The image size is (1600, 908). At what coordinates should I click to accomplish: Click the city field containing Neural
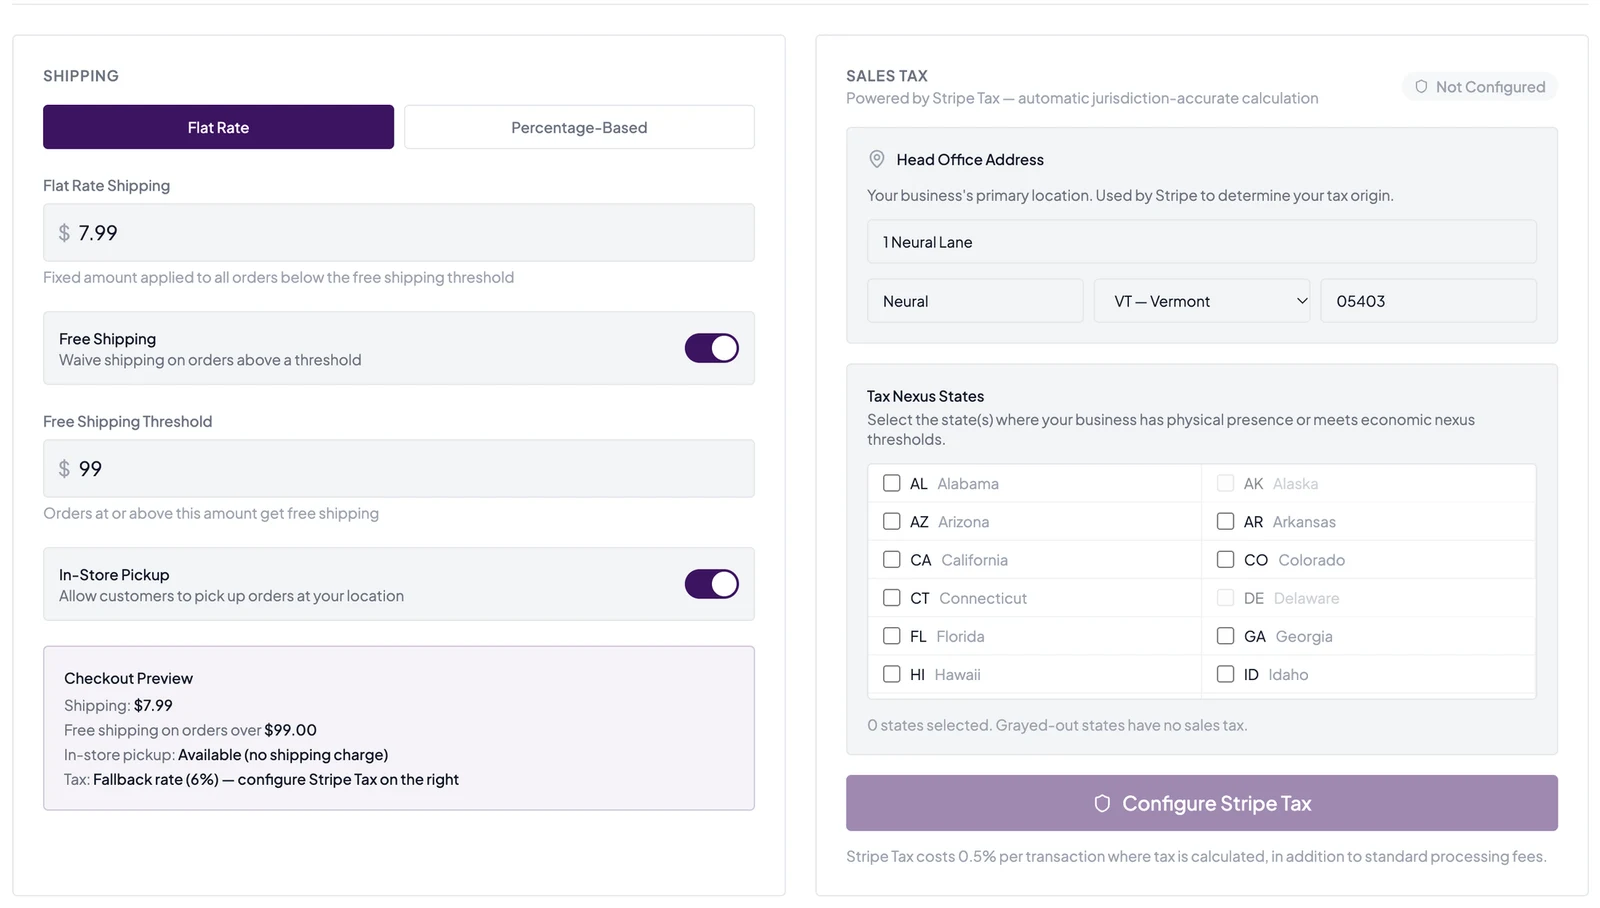point(975,301)
